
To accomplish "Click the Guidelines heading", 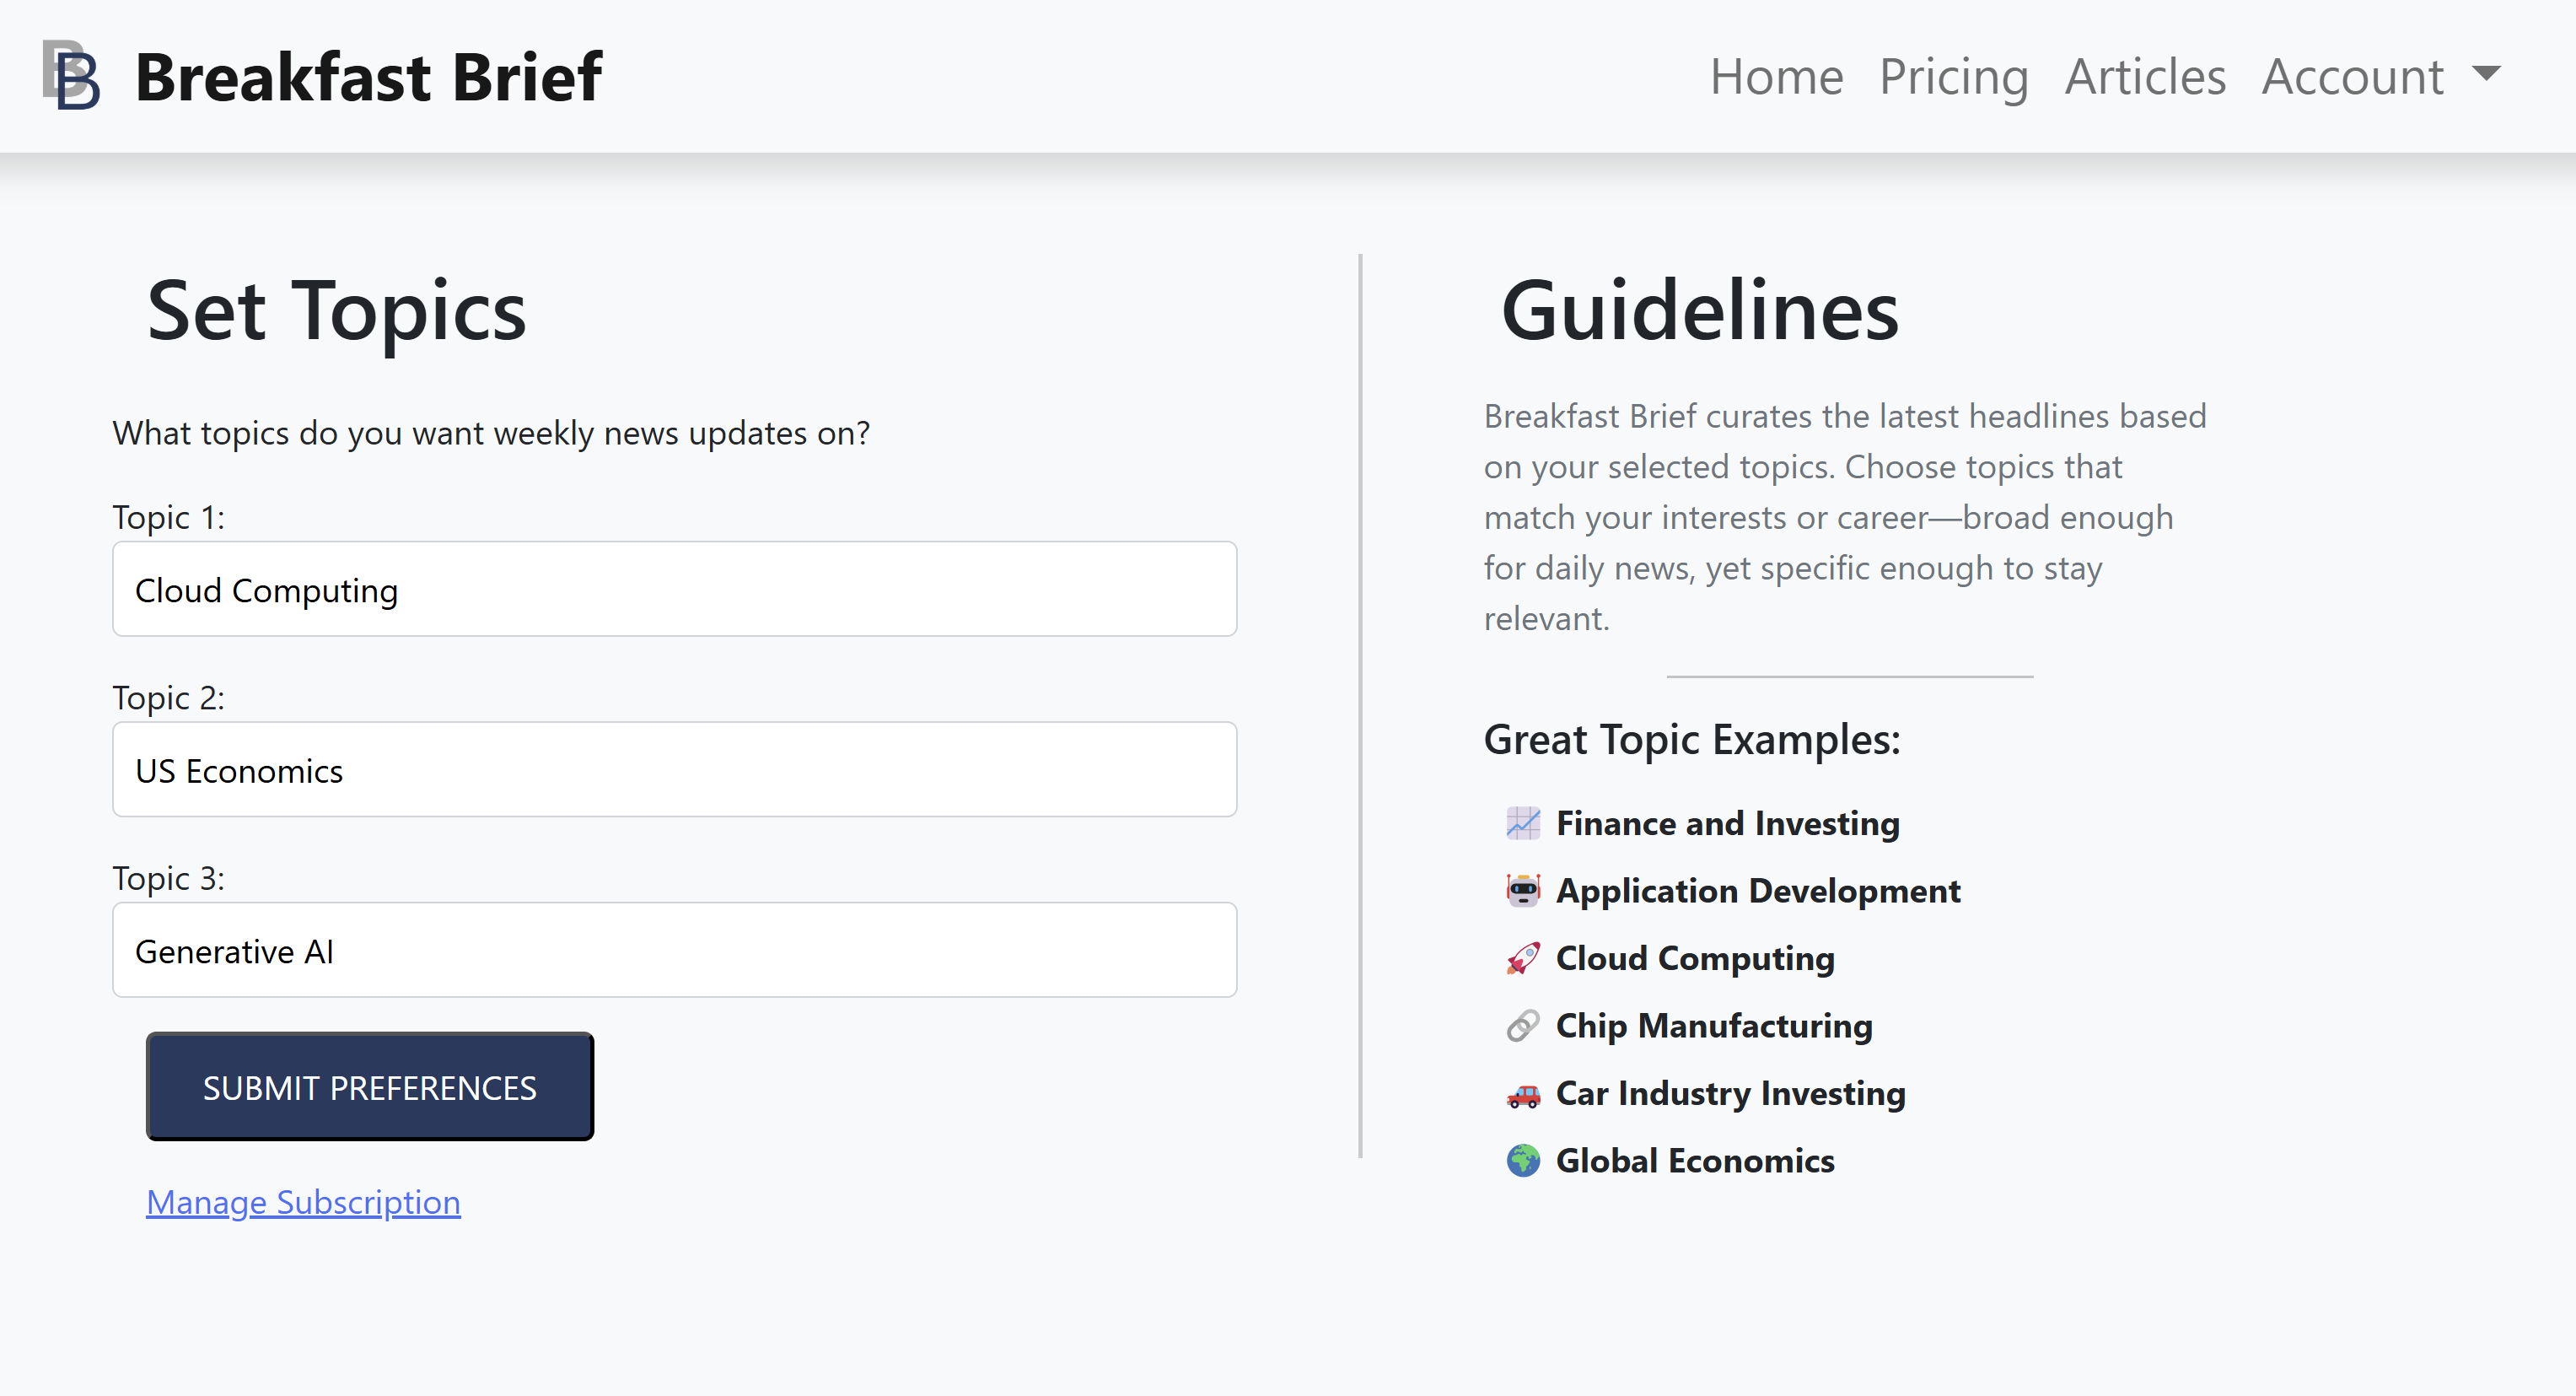I will coord(1699,311).
